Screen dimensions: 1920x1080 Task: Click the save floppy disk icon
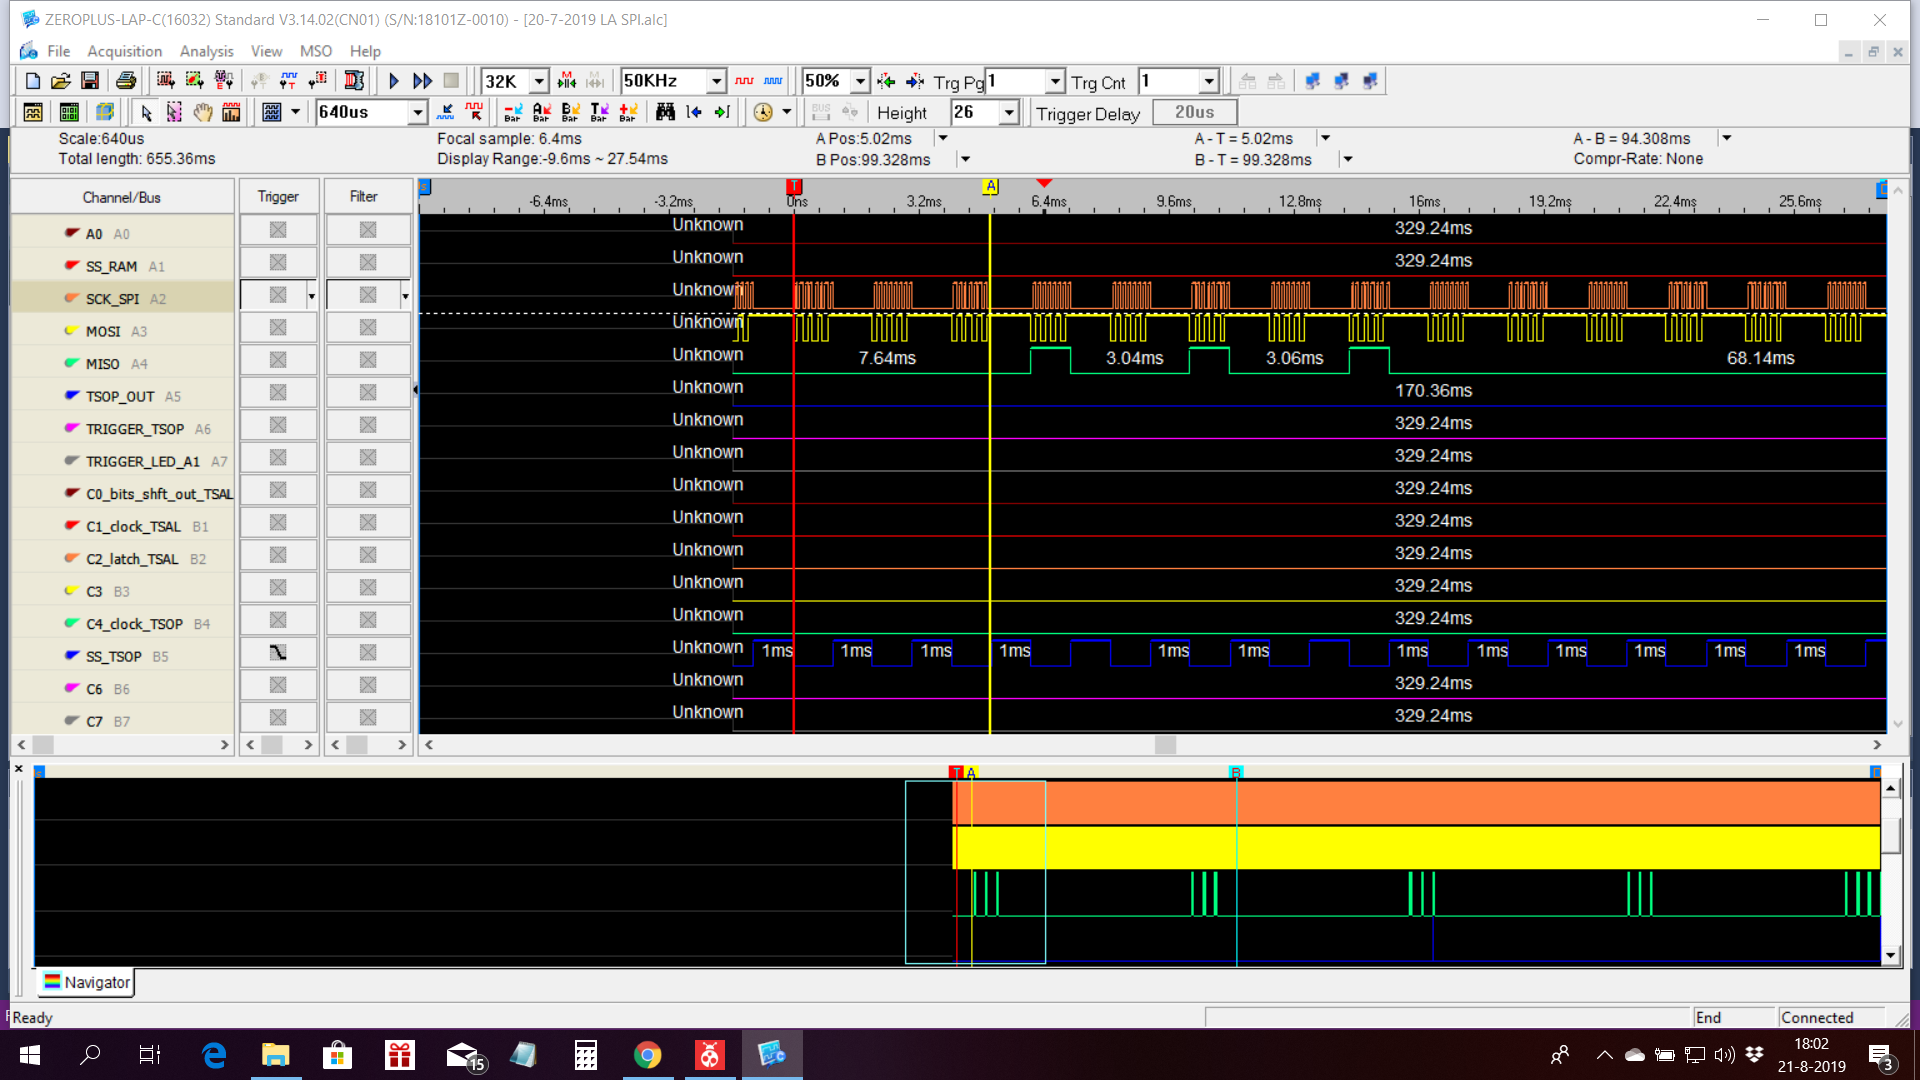pos(90,81)
